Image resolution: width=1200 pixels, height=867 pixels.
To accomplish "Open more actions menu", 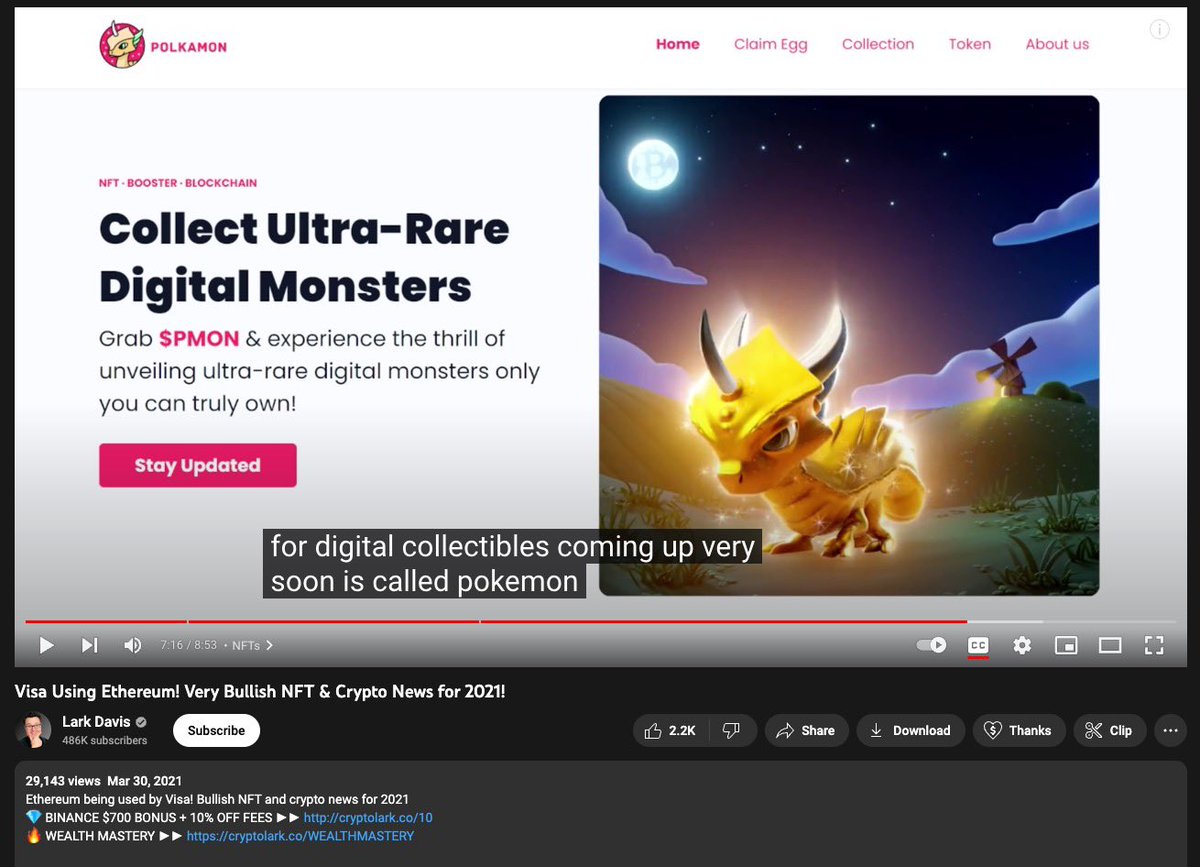I will pos(1170,731).
